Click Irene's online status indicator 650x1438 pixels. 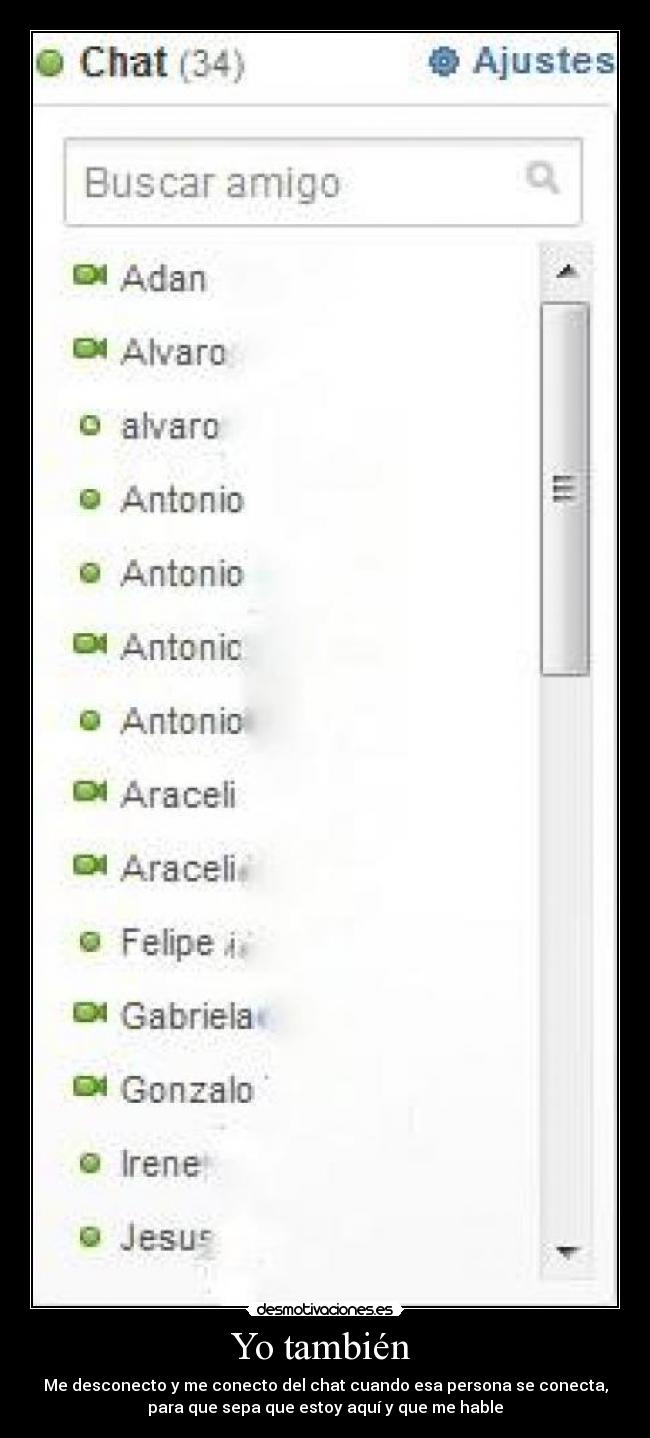click(91, 1162)
